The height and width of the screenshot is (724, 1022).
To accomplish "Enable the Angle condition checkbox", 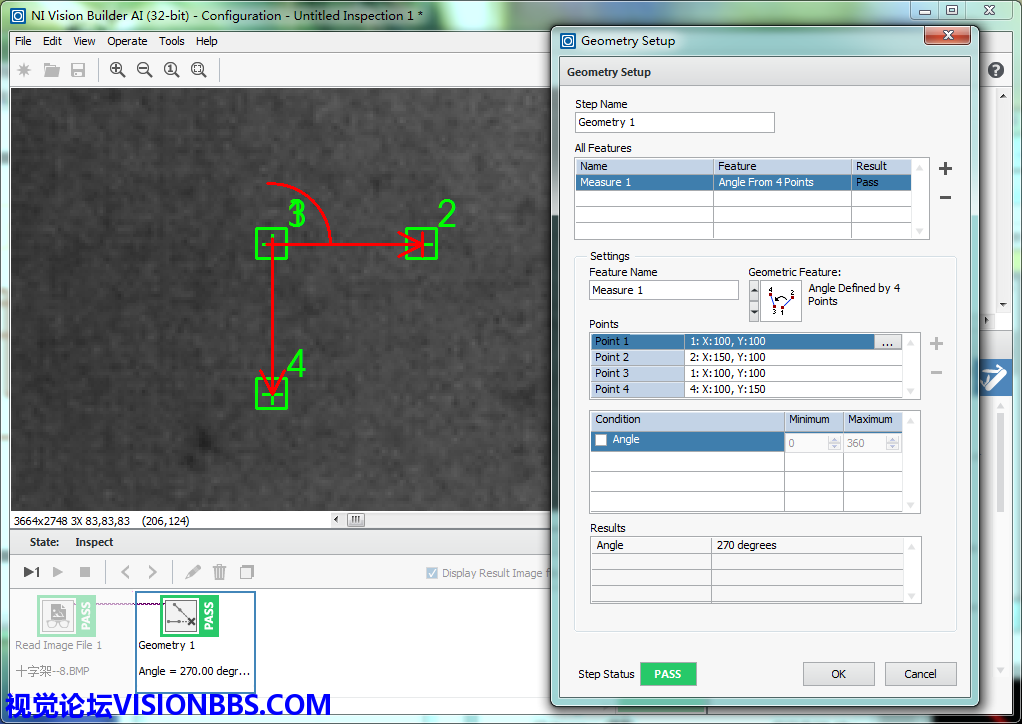I will point(601,440).
